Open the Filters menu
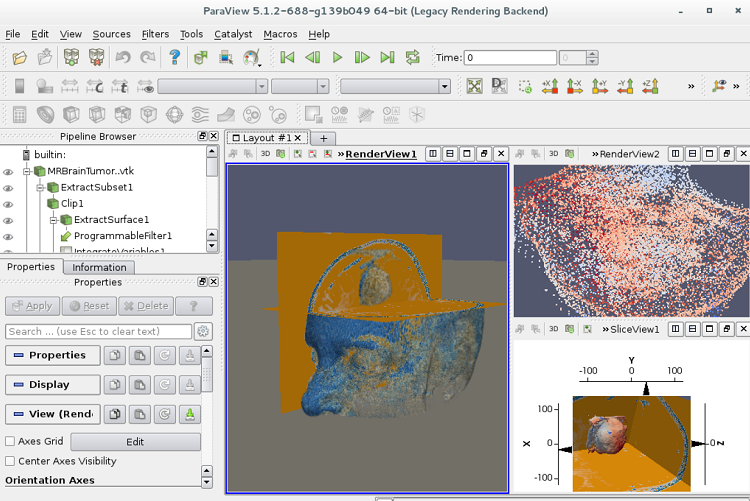This screenshot has width=750, height=501. [155, 34]
